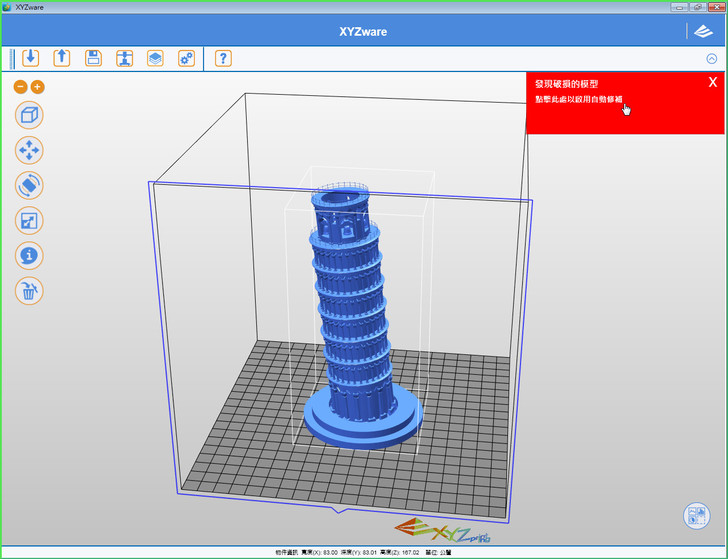The image size is (728, 559).
Task: Select the Move arrows tool
Action: [29, 150]
